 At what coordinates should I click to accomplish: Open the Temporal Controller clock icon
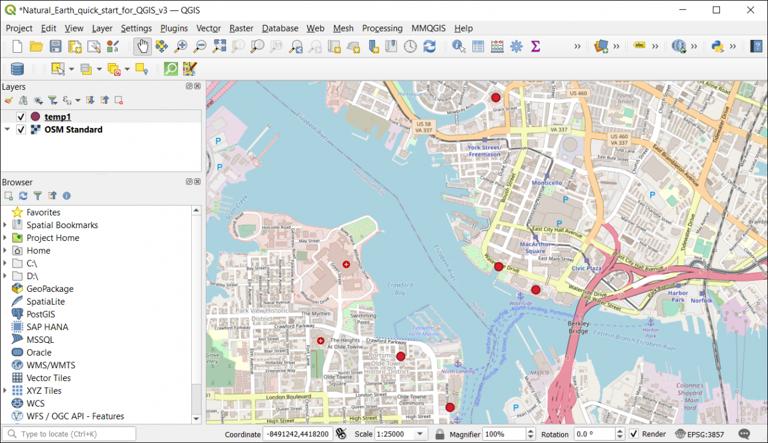pos(410,47)
